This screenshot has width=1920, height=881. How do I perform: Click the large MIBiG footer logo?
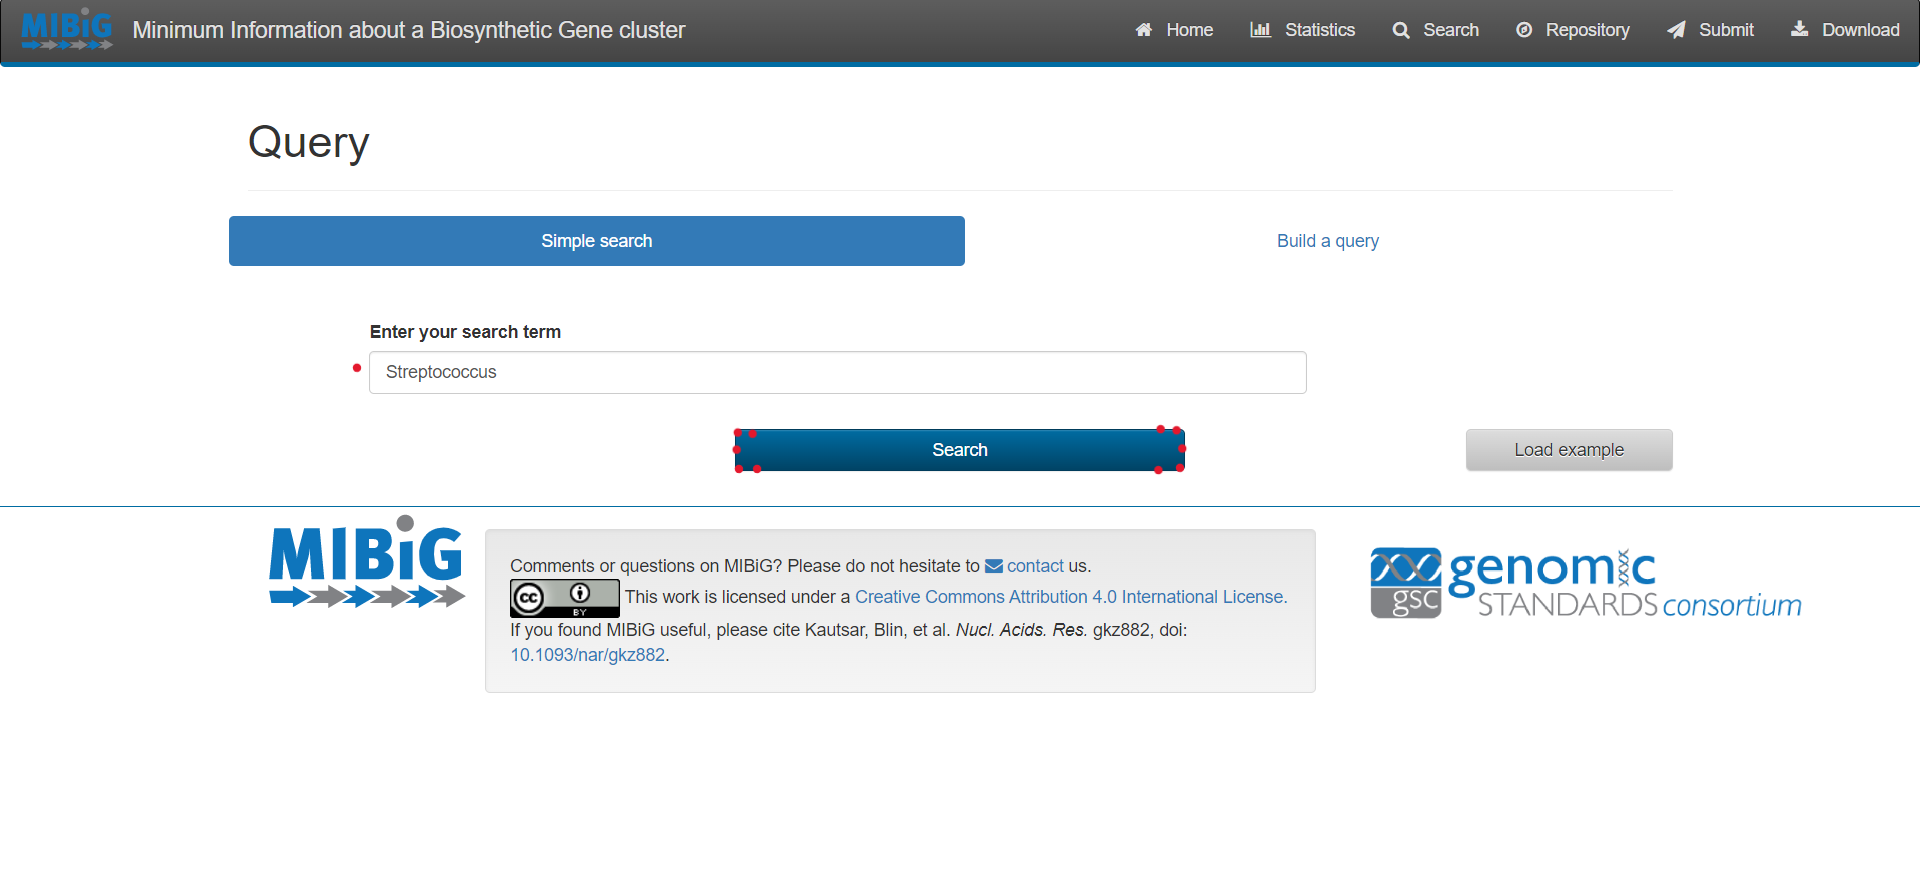tap(367, 561)
